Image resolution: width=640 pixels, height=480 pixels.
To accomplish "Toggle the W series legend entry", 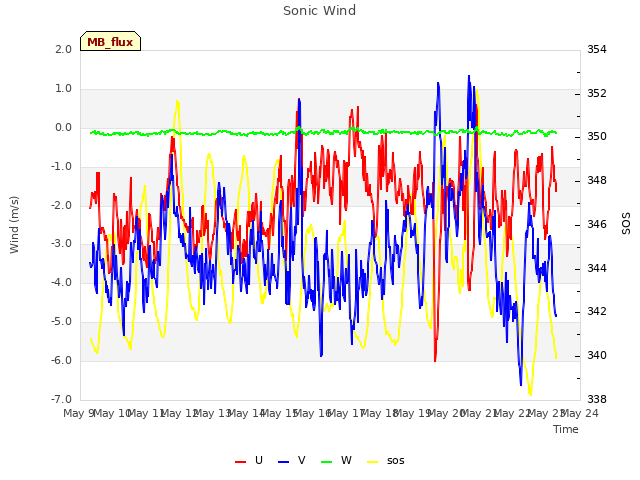I will tap(336, 461).
